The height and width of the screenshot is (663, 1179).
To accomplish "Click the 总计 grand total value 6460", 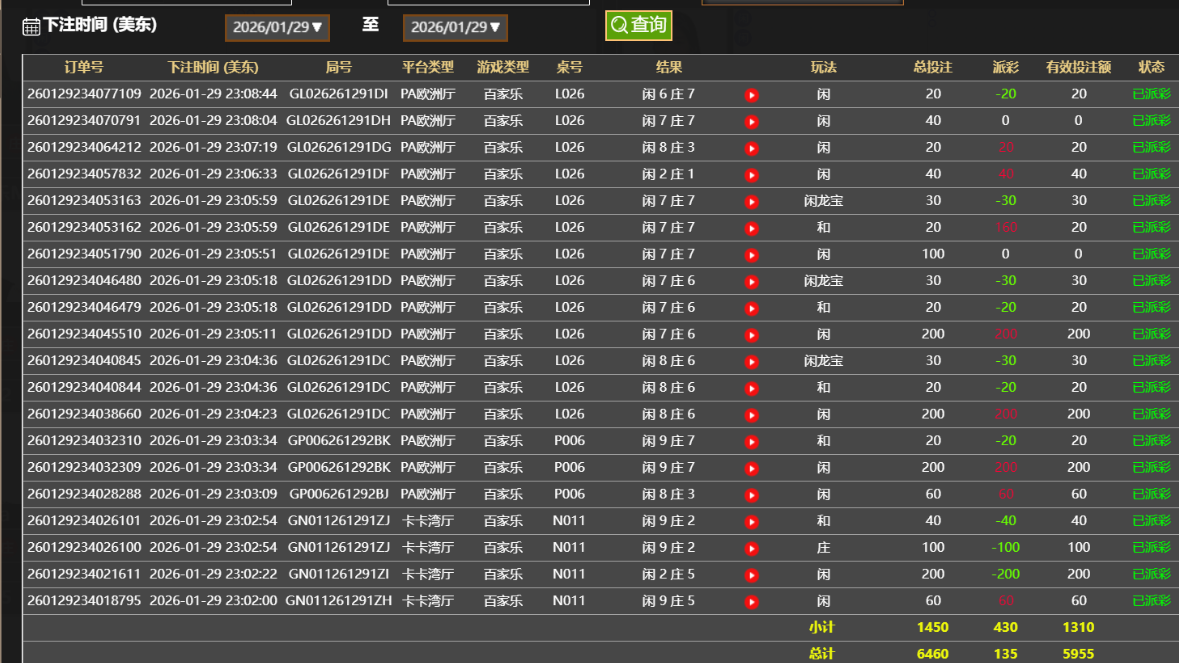I will (x=932, y=653).
